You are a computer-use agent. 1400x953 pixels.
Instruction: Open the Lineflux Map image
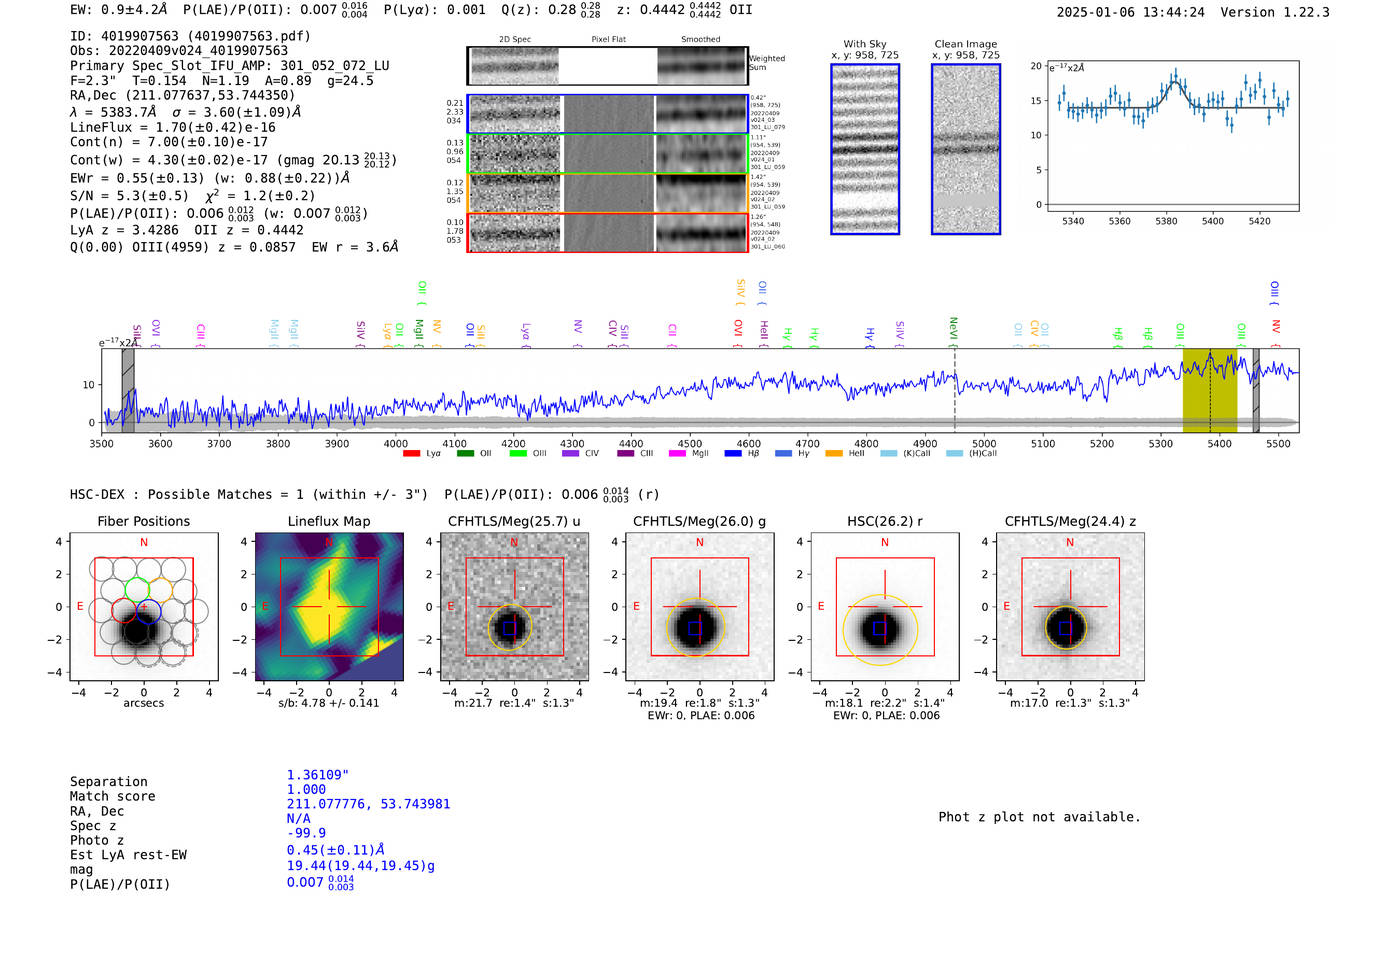click(x=329, y=607)
